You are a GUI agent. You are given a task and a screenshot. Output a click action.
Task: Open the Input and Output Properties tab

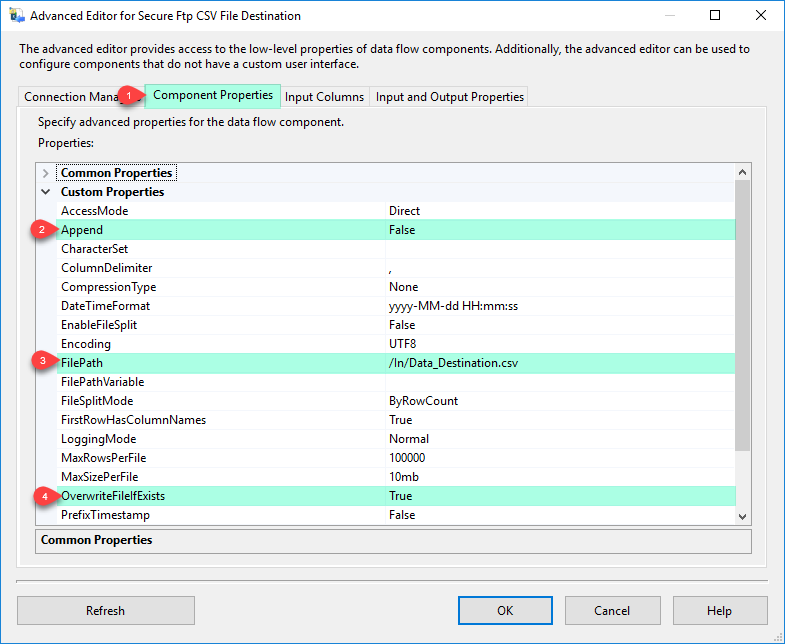pos(449,97)
